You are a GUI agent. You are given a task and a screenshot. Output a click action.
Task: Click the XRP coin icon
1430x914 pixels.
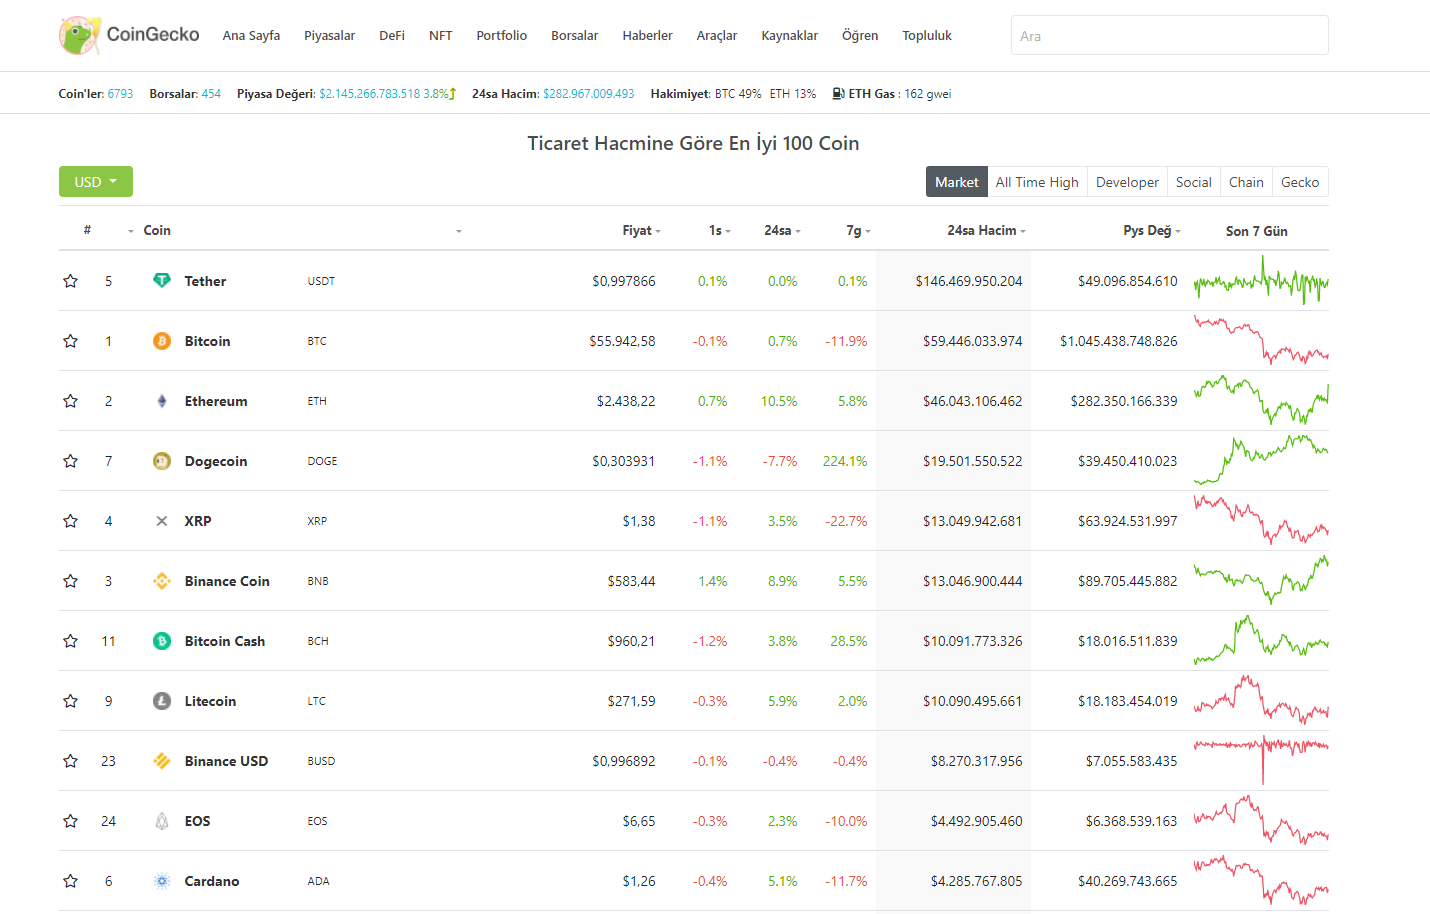162,521
